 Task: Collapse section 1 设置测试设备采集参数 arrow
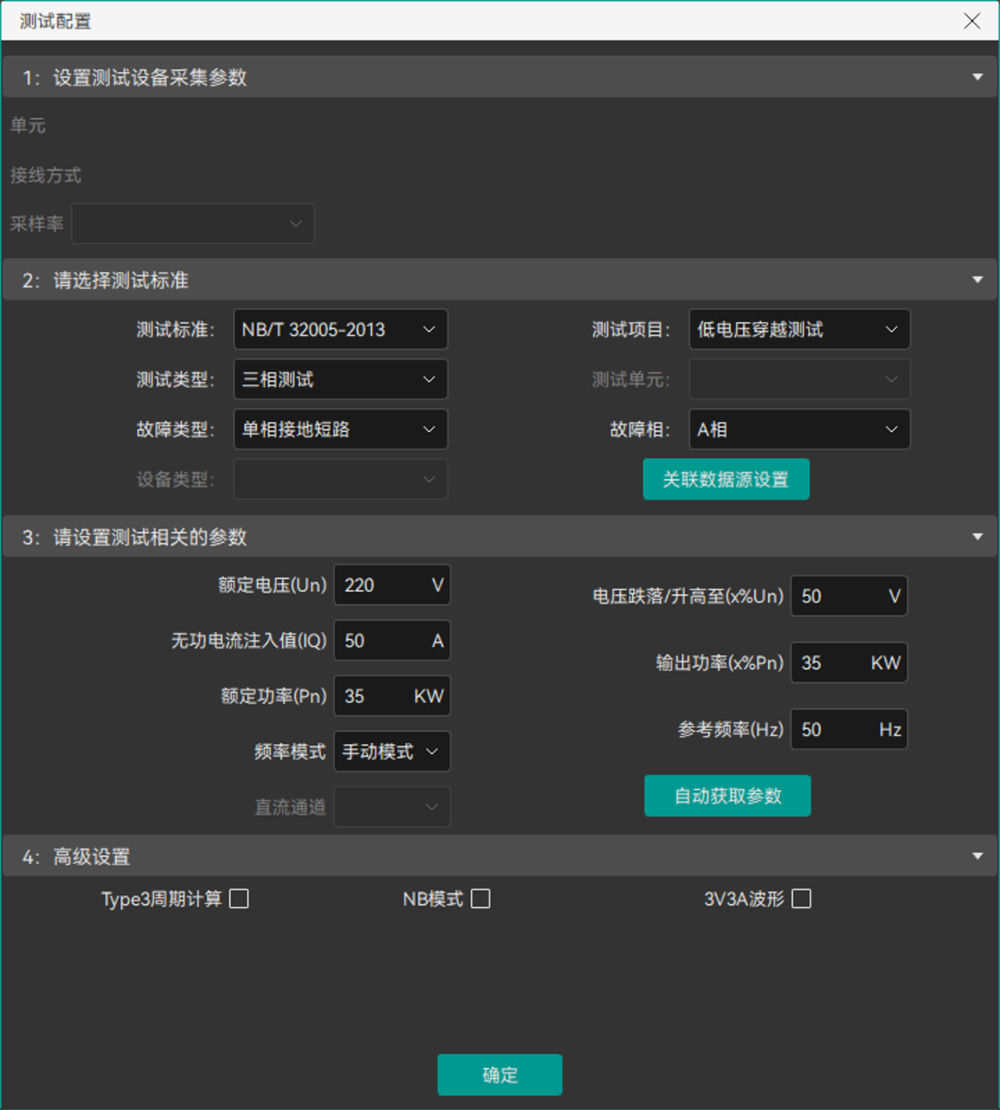[x=977, y=77]
